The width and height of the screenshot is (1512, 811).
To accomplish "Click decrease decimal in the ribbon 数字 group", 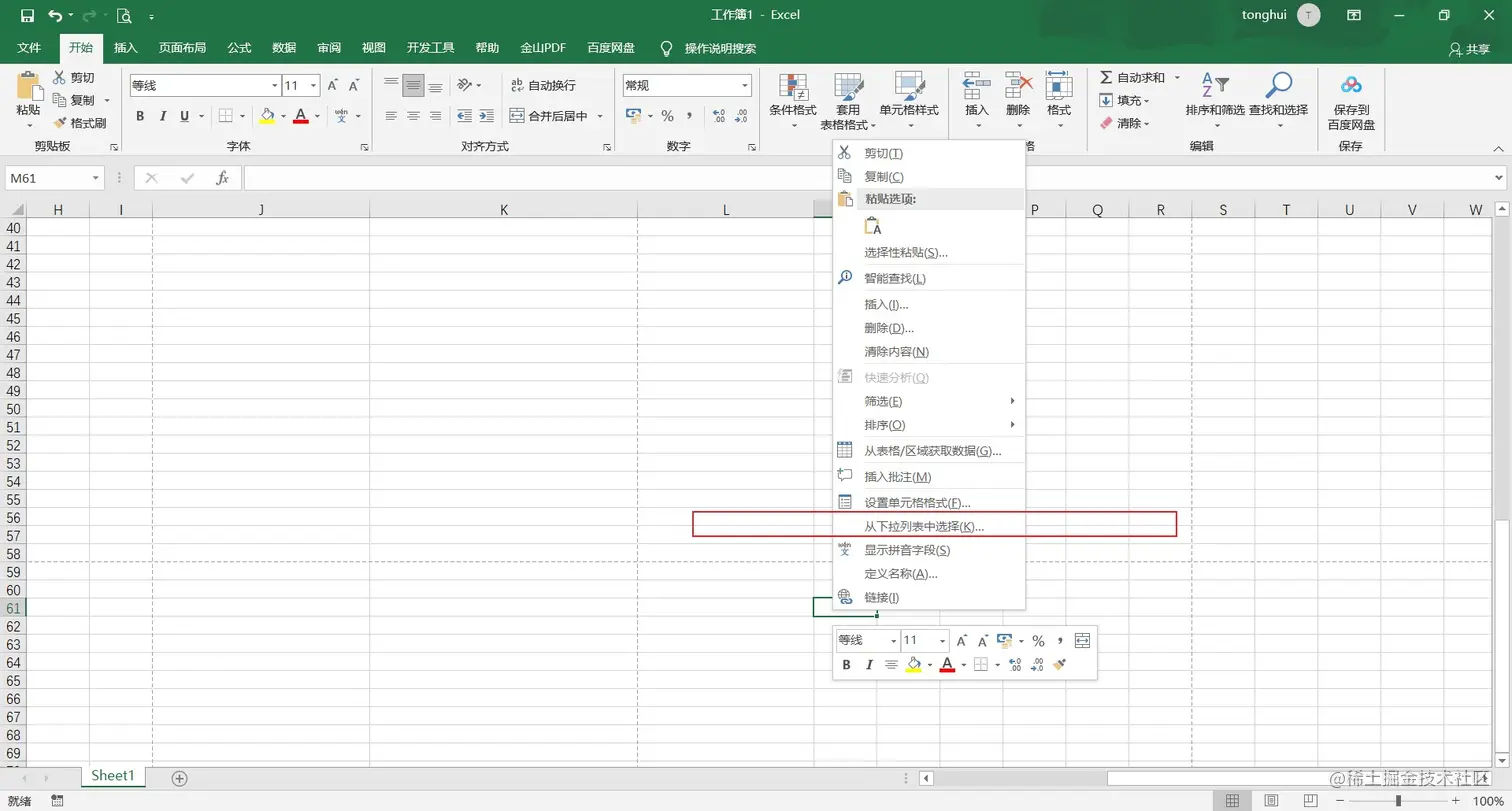I will pos(741,116).
